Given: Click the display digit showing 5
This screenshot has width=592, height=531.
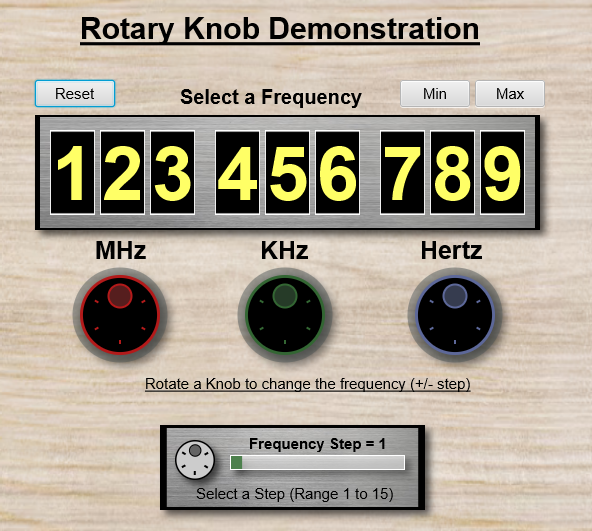Looking at the screenshot, I should (x=287, y=173).
